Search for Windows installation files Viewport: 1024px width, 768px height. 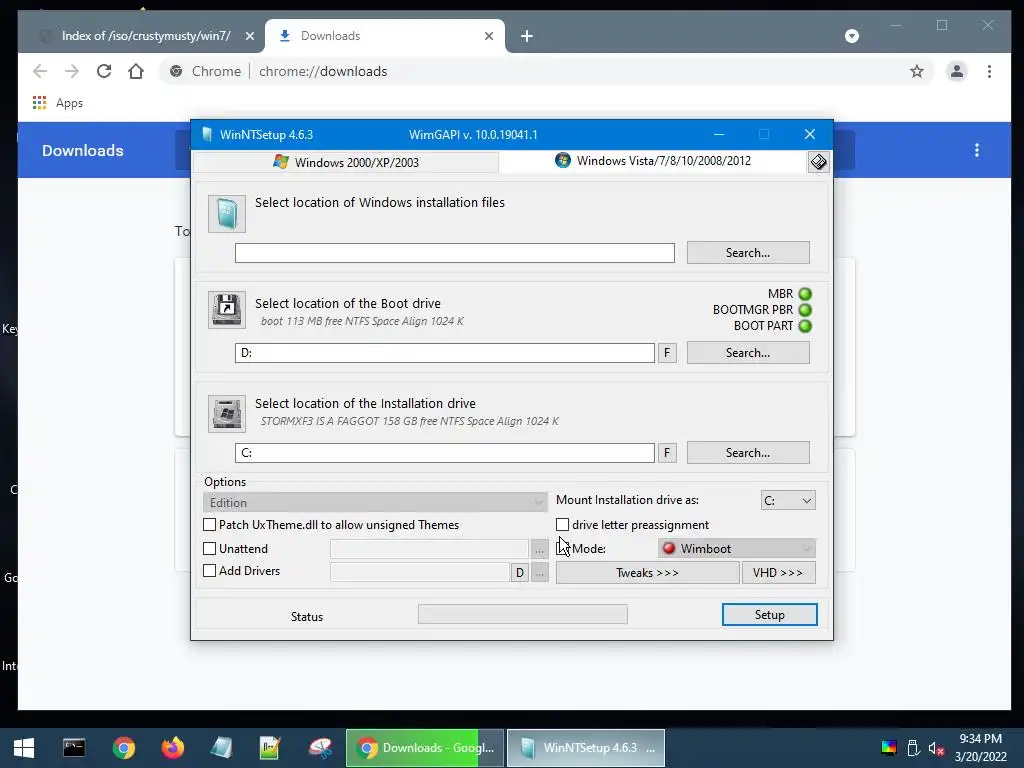coord(748,253)
